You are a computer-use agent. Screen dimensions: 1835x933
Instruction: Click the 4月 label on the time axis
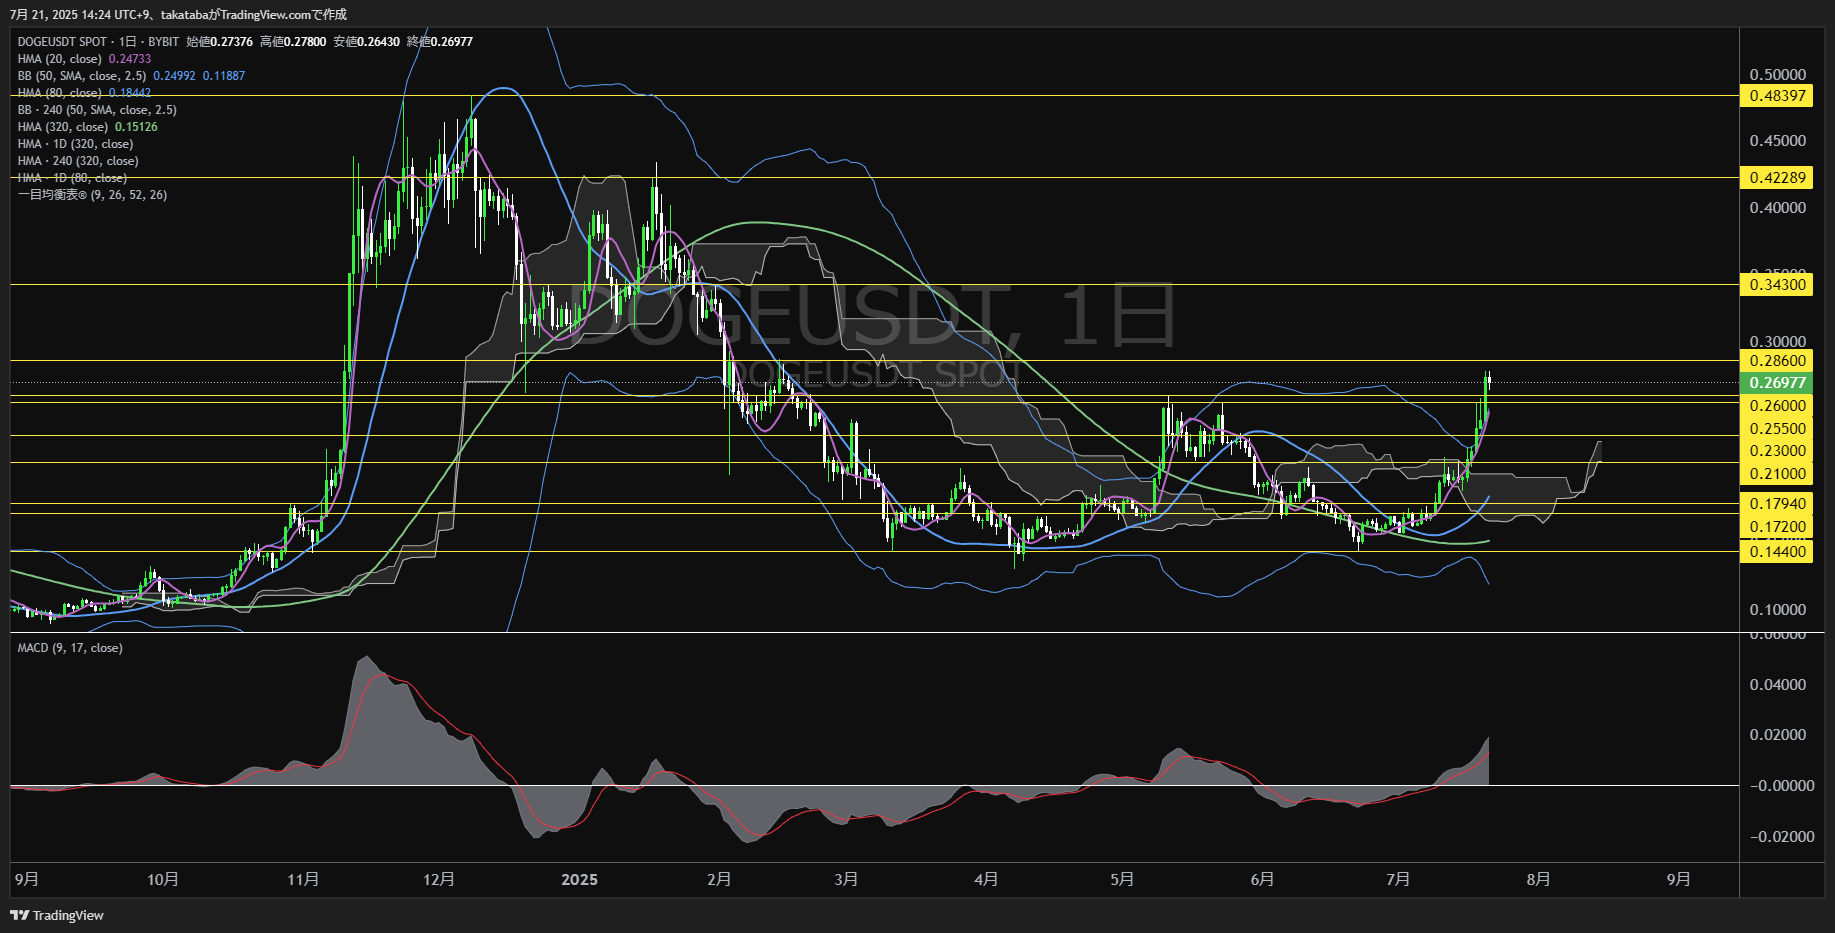(x=987, y=880)
